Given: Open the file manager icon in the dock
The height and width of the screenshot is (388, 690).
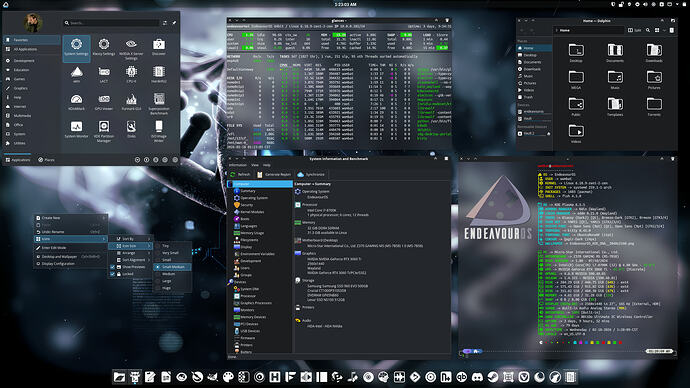Looking at the screenshot, I should pyautogui.click(x=119, y=377).
